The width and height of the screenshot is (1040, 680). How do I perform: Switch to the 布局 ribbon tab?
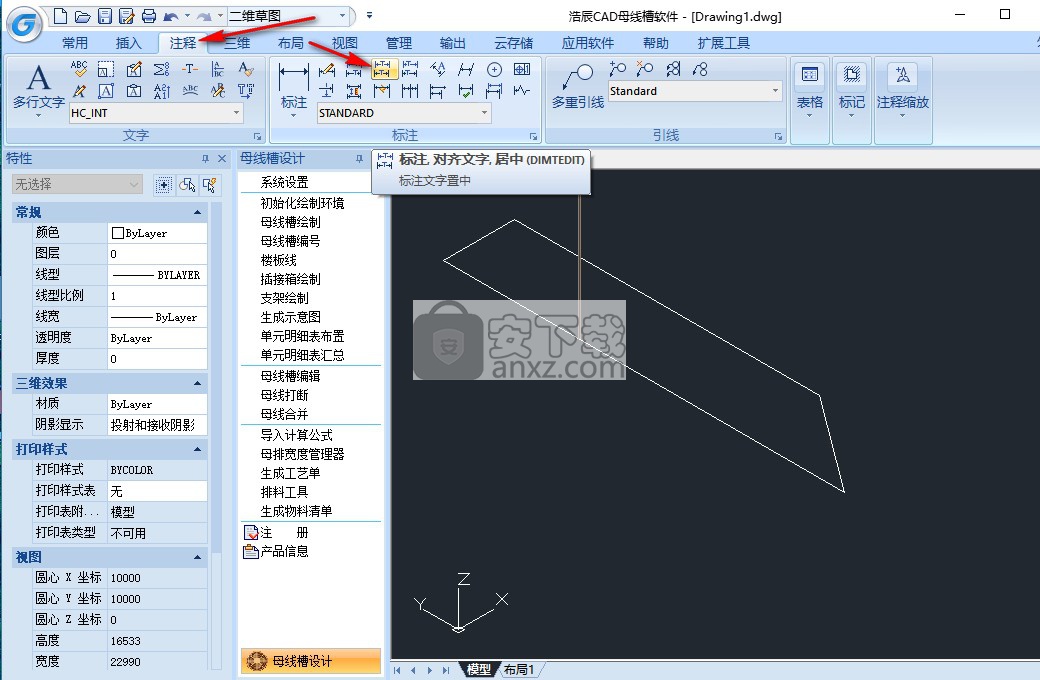point(291,43)
